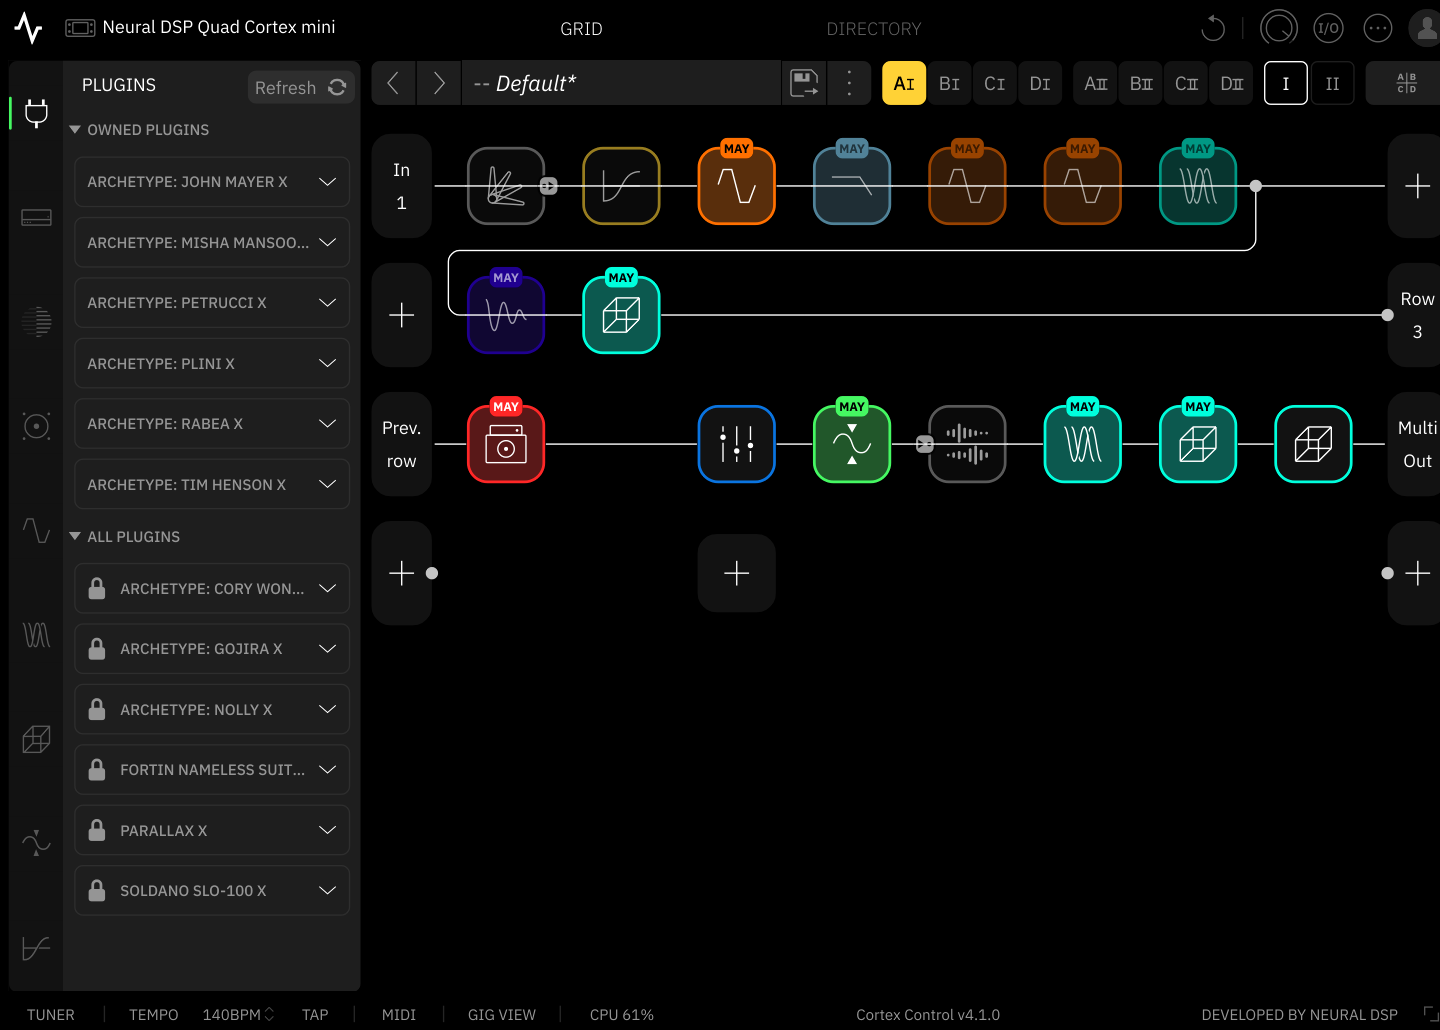Select scene B I
Viewport: 1440px width, 1030px height.
point(950,83)
